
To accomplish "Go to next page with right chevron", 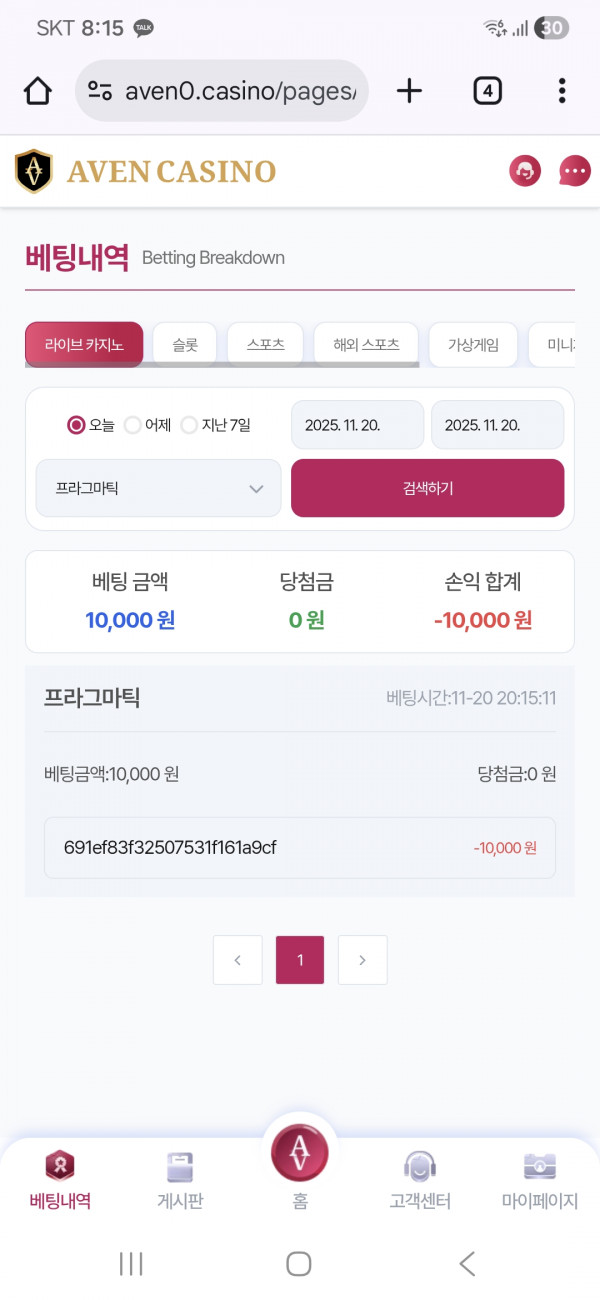I will 362,959.
